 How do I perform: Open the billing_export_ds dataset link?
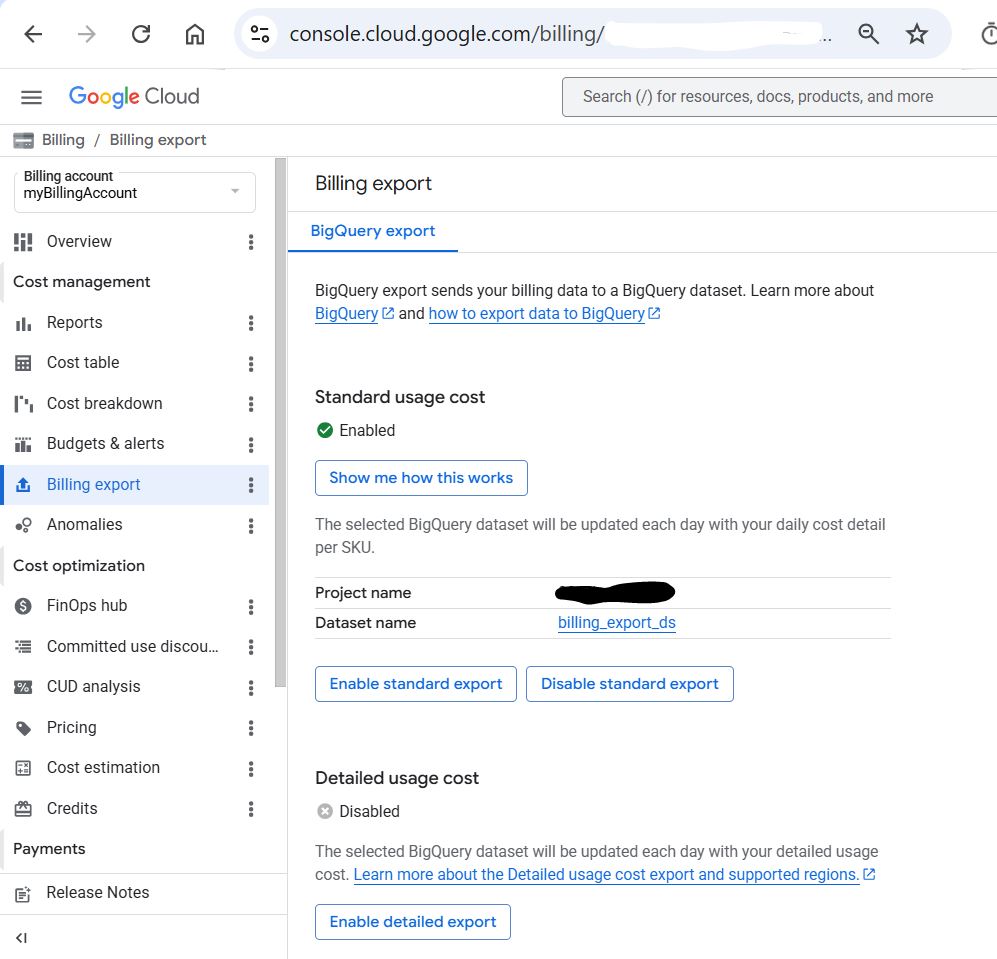[x=616, y=623]
